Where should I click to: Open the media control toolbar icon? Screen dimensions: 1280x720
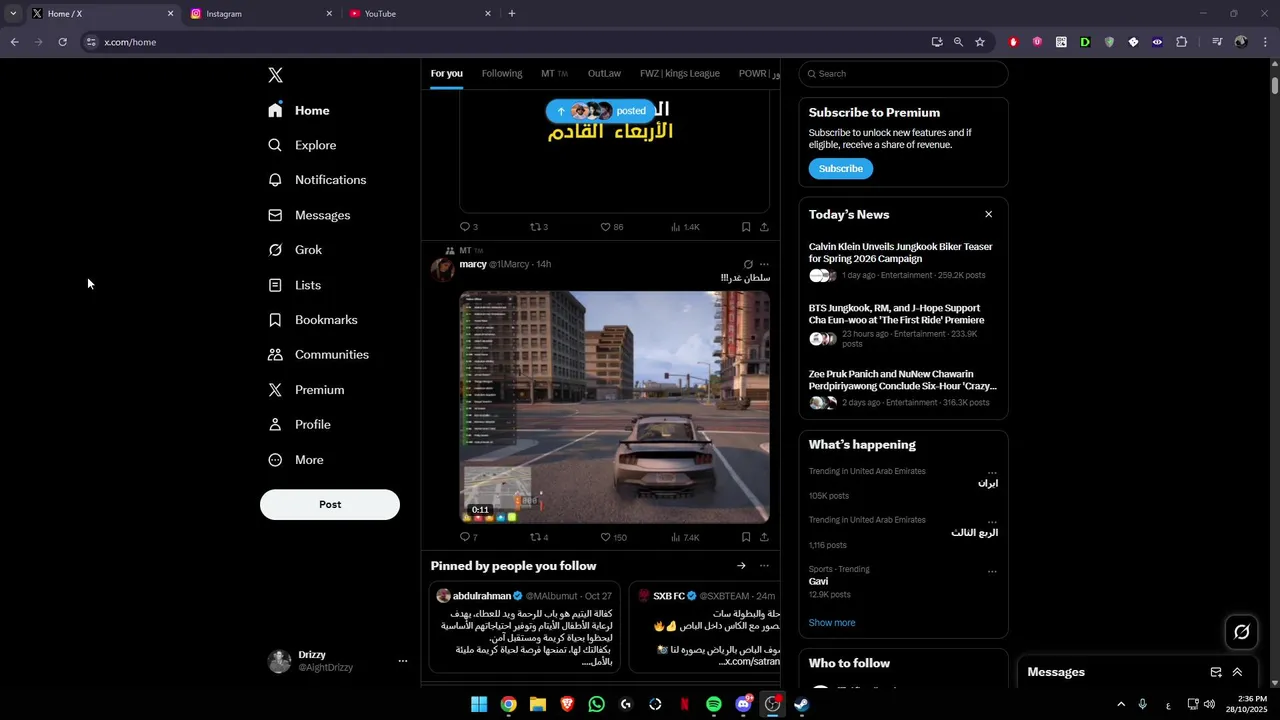tap(1216, 42)
